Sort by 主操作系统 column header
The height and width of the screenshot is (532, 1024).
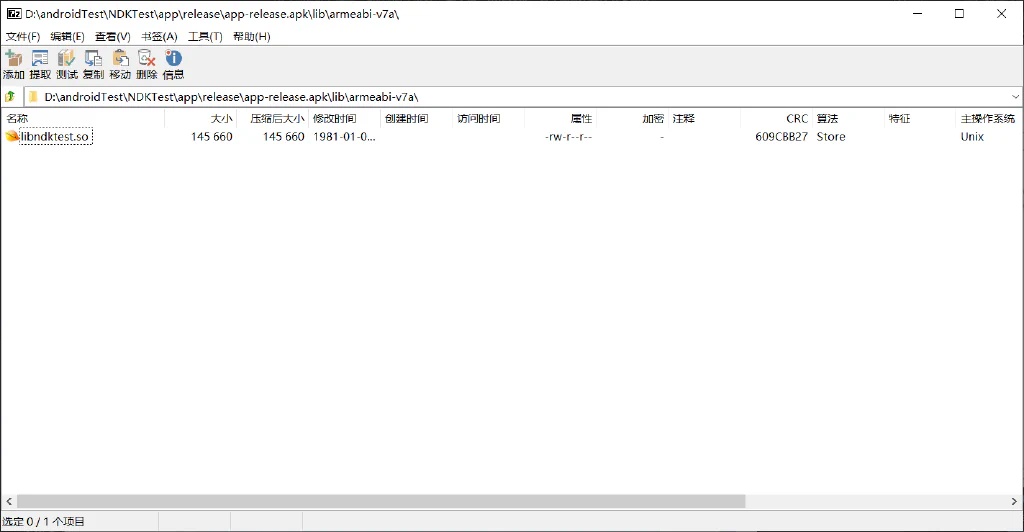(x=987, y=118)
